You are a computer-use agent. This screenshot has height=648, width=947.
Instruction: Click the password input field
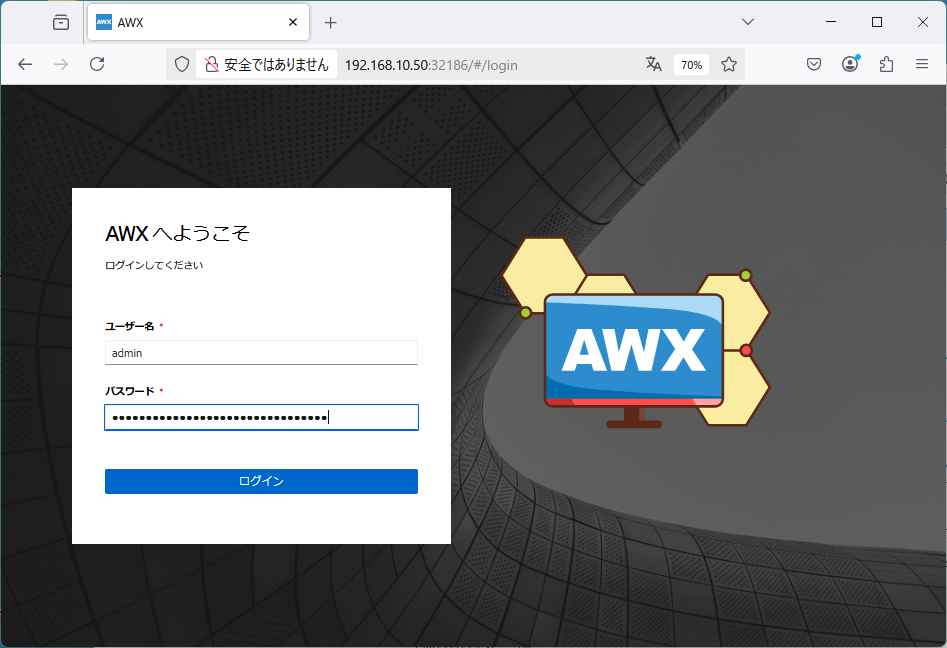tap(262, 417)
